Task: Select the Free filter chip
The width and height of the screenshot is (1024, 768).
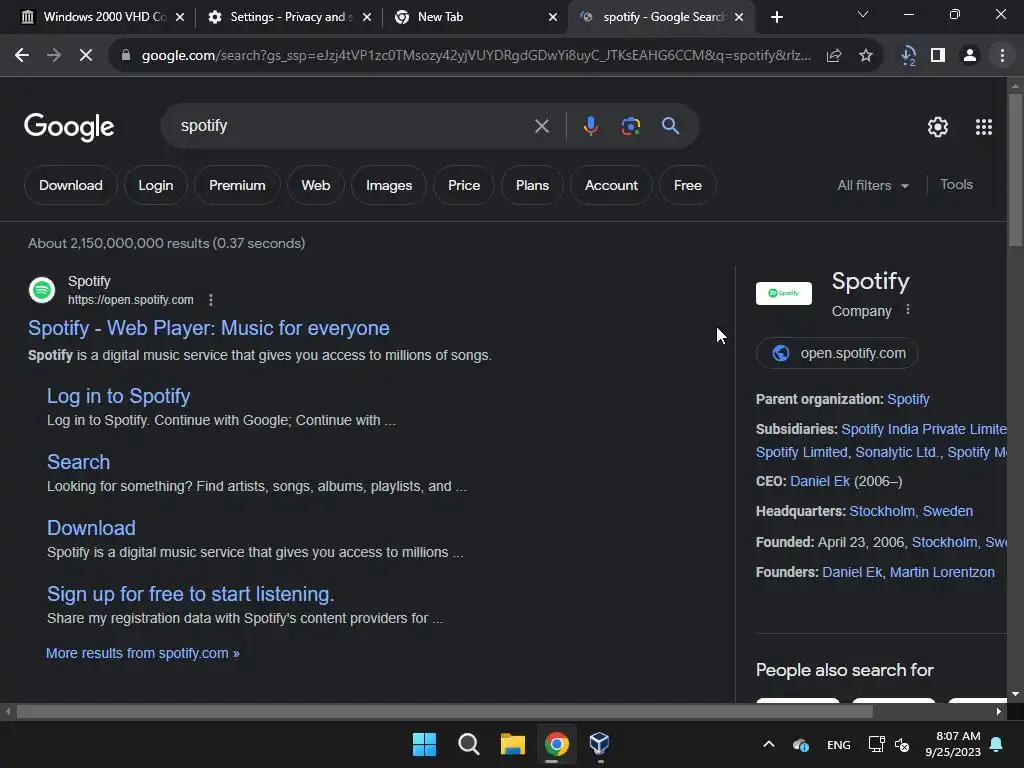Action: point(688,185)
